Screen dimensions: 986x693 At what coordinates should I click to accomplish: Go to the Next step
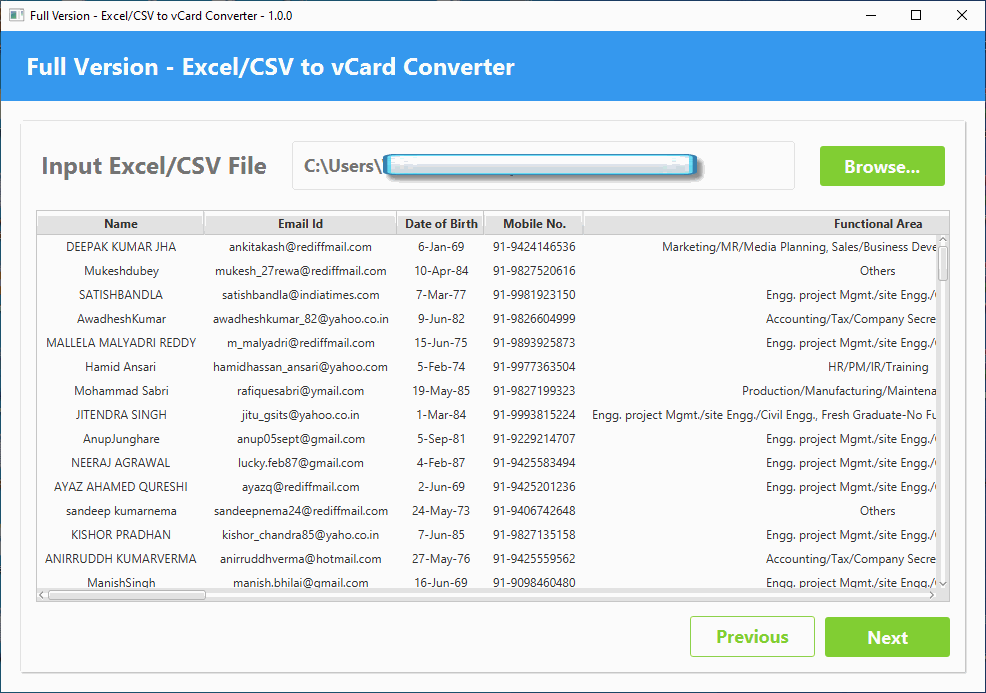point(887,637)
